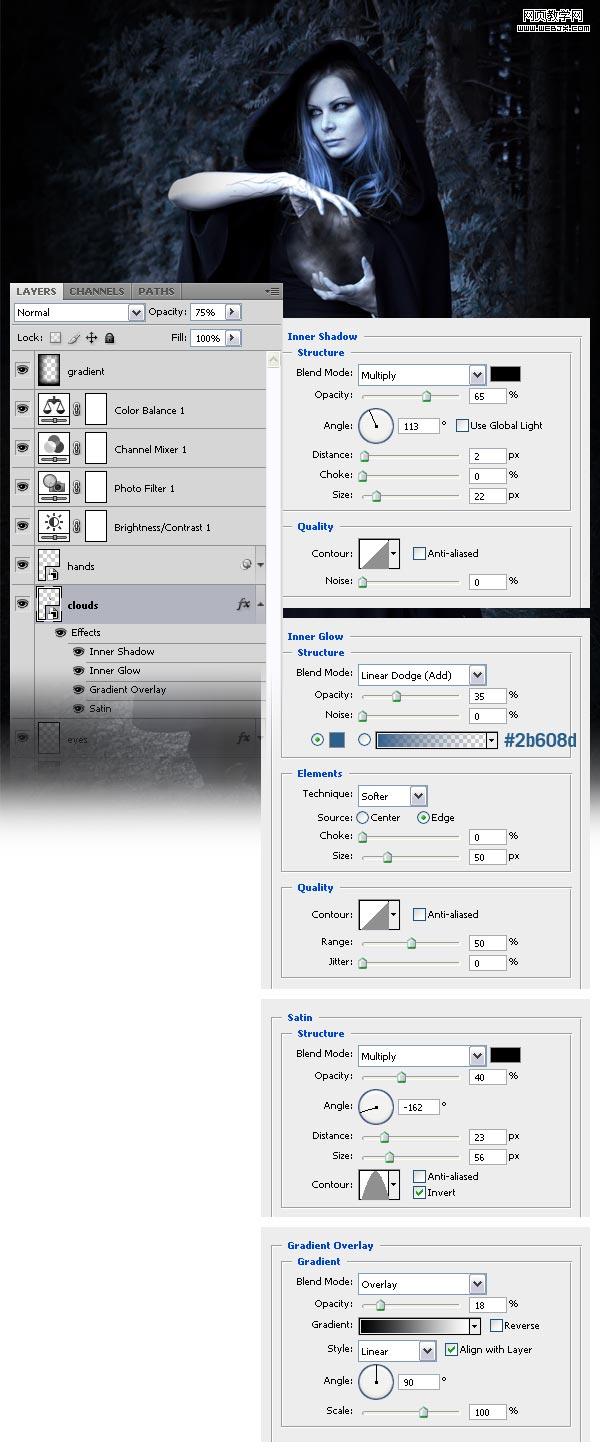Select the hands layer thumbnail

click(49, 565)
